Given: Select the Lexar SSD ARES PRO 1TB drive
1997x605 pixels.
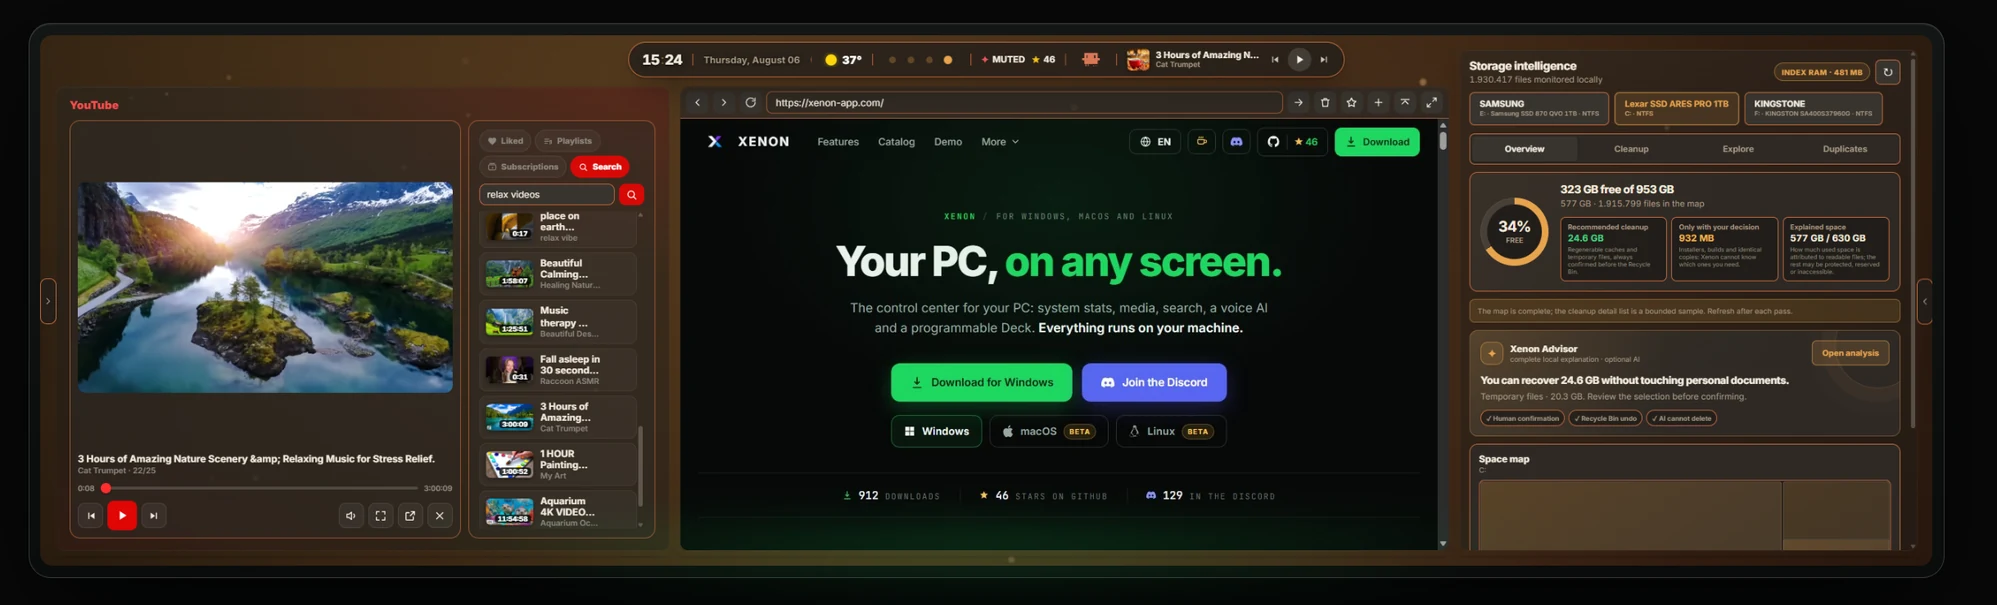Looking at the screenshot, I should tap(1676, 108).
